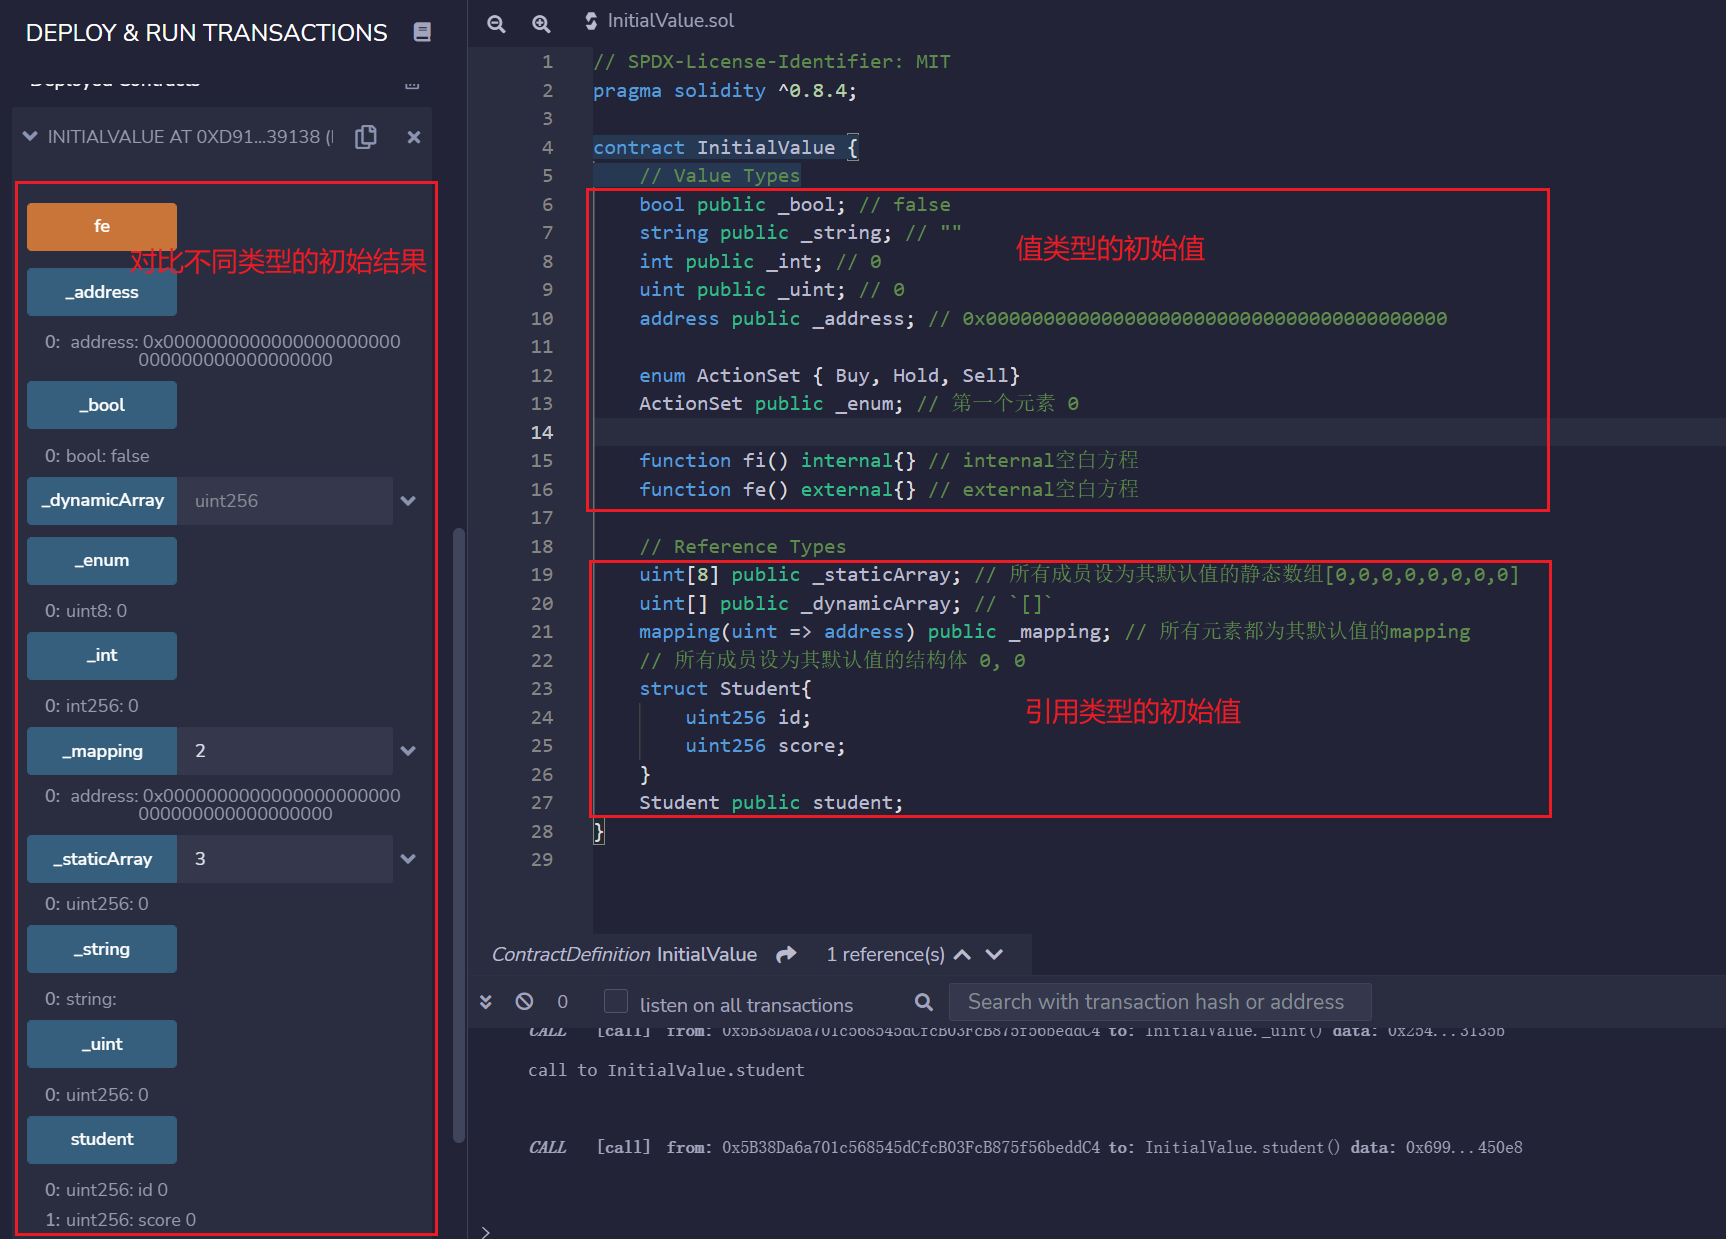Expand the _staticArray input parameters
The image size is (1726, 1239).
[408, 859]
